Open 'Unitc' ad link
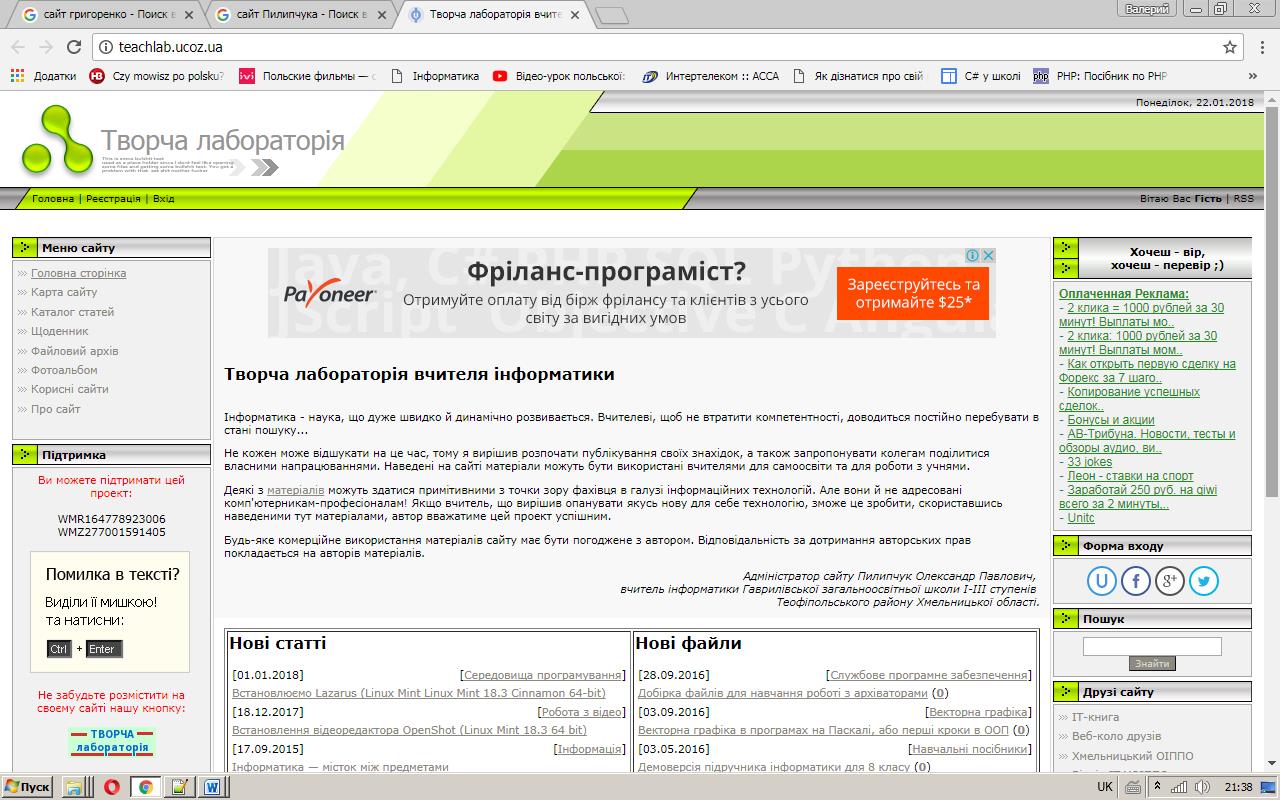1280x800 pixels. [x=1081, y=518]
